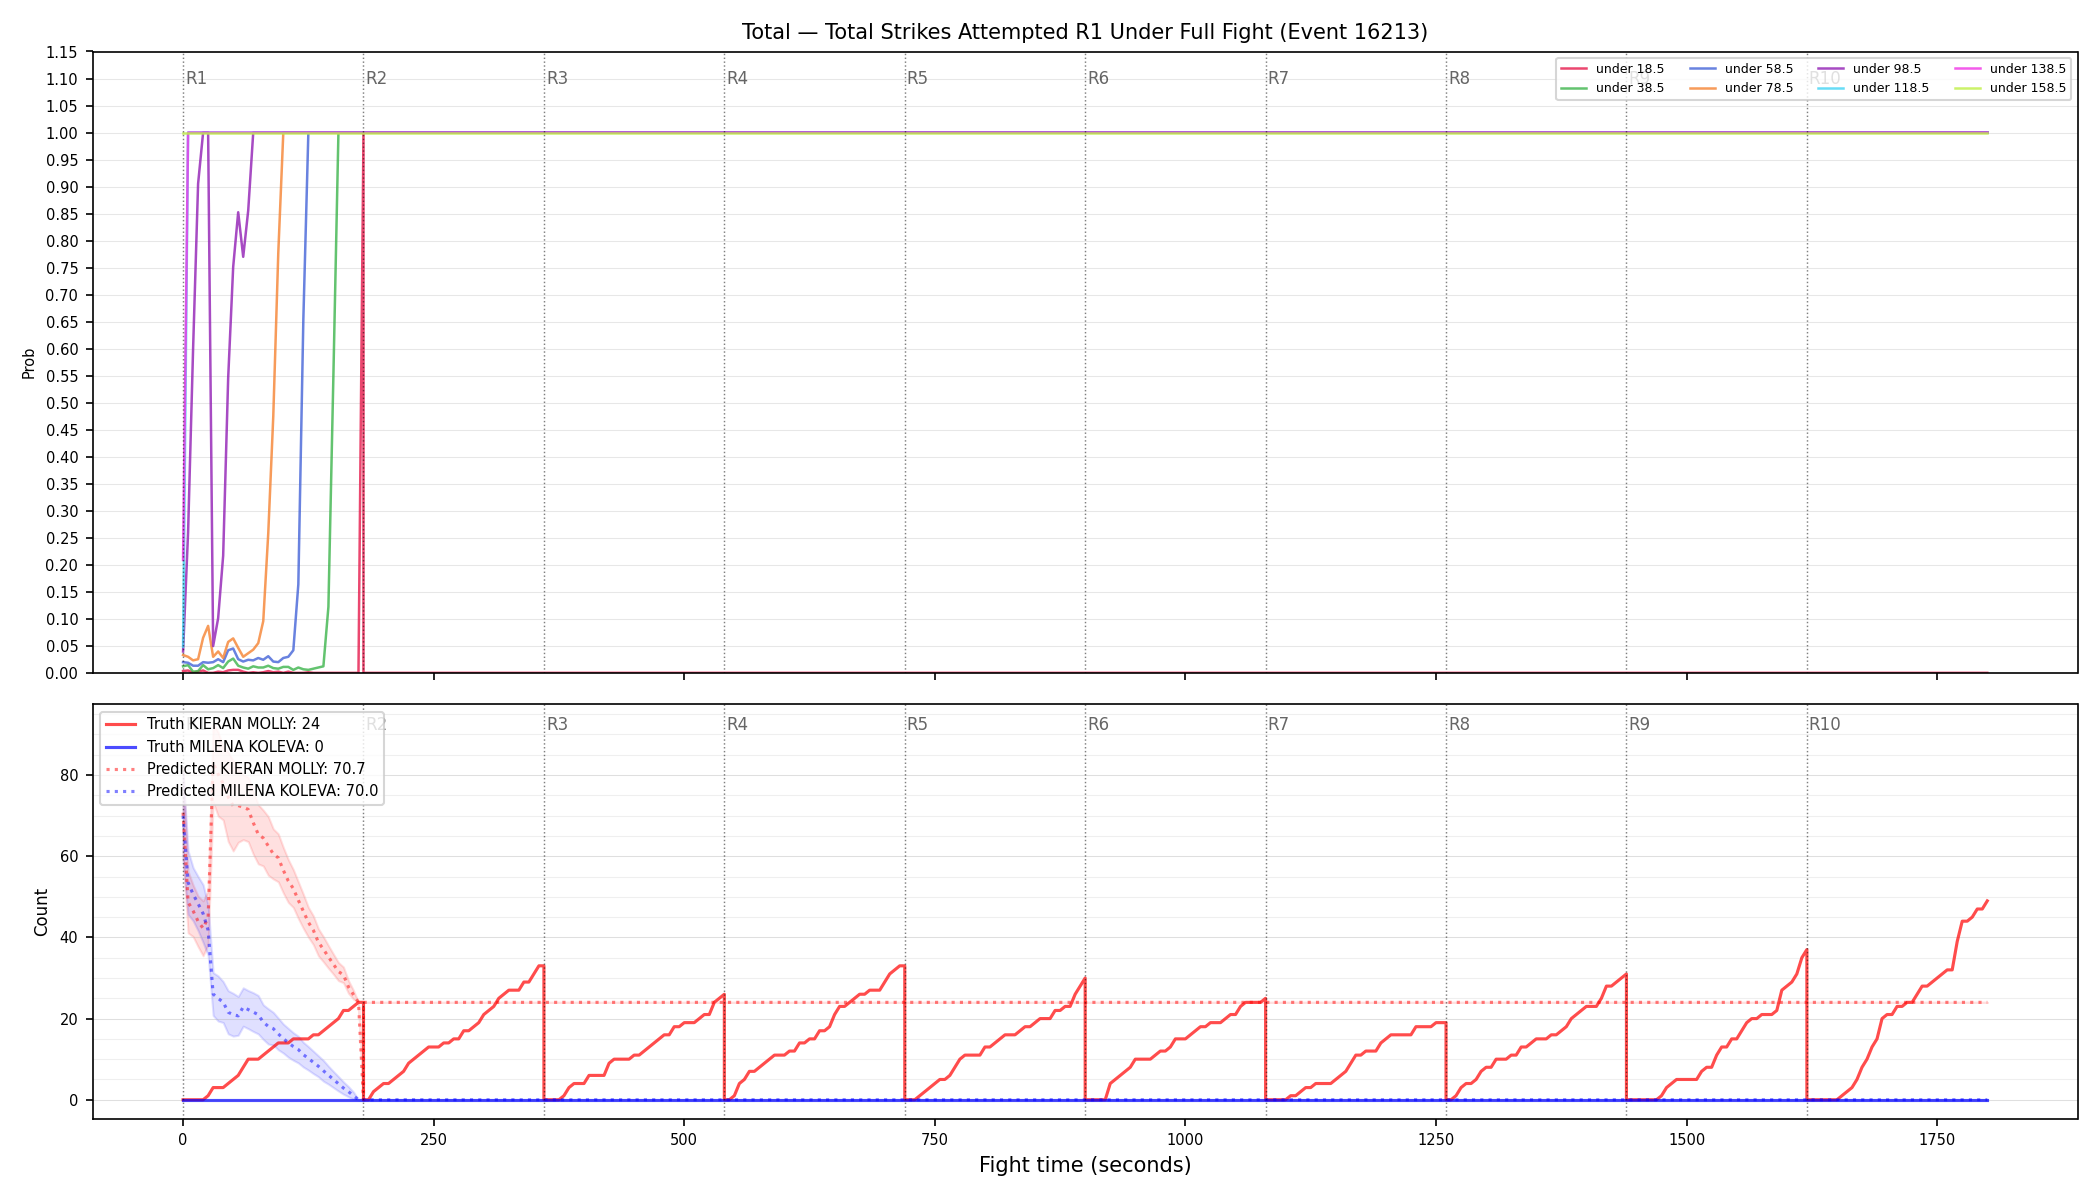The image size is (2100, 1200).
Task: Click the 'Count' y-axis label
Action: tap(41, 912)
